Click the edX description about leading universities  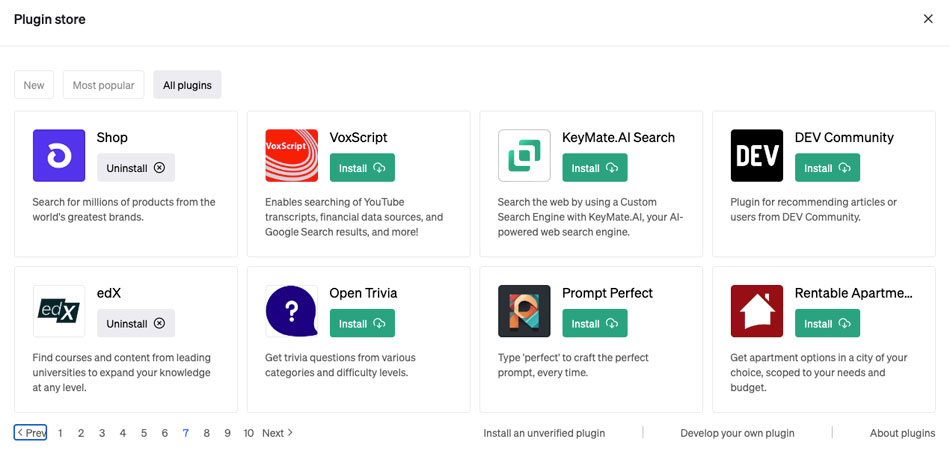coord(121,372)
